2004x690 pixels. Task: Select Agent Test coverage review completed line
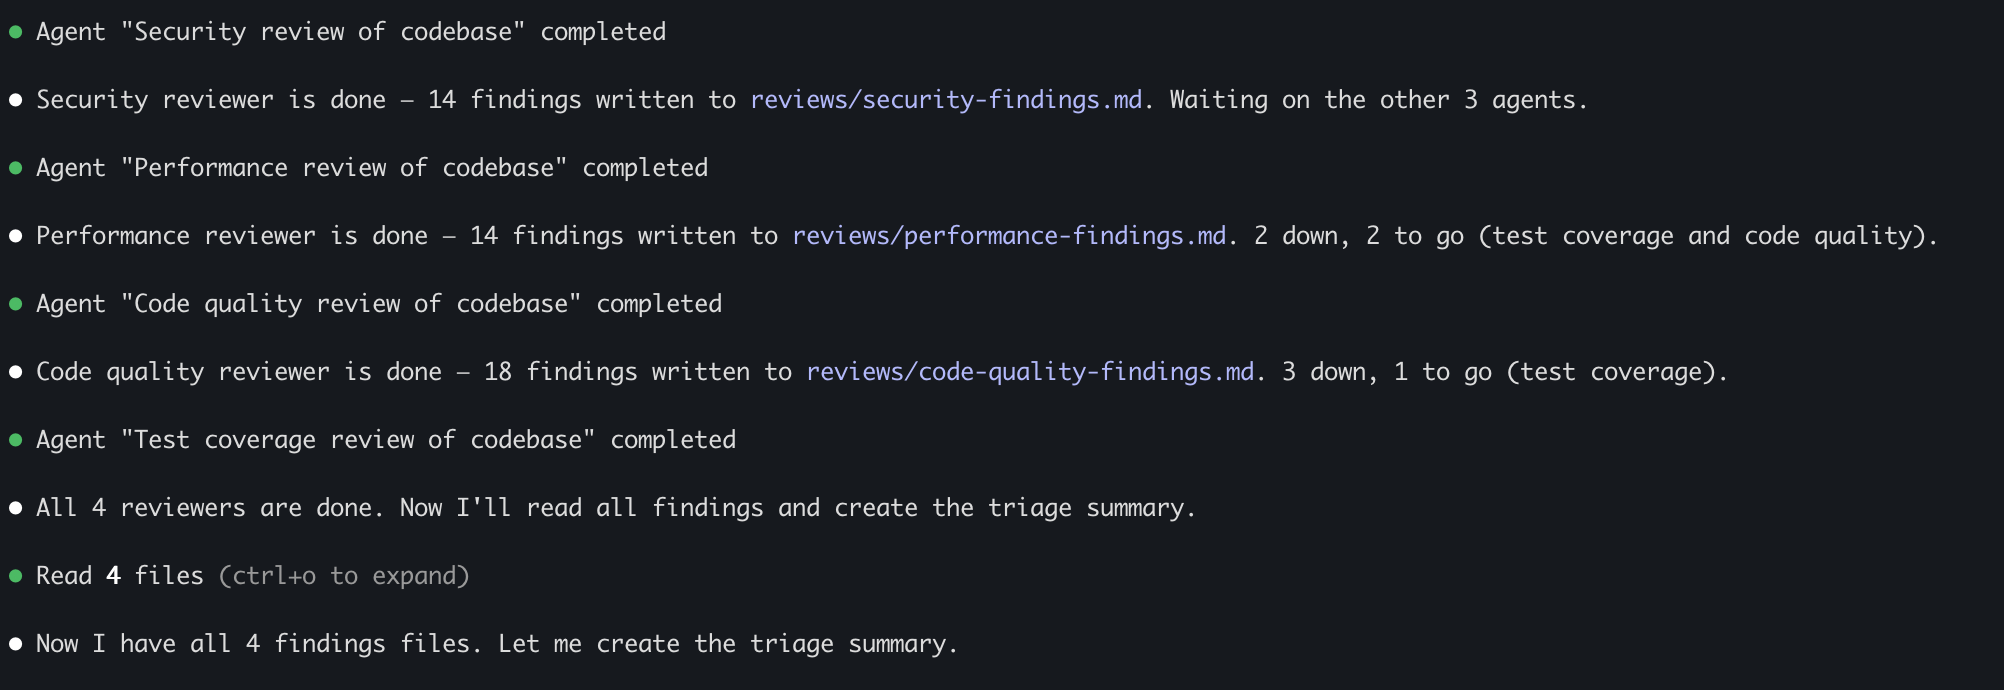click(385, 440)
